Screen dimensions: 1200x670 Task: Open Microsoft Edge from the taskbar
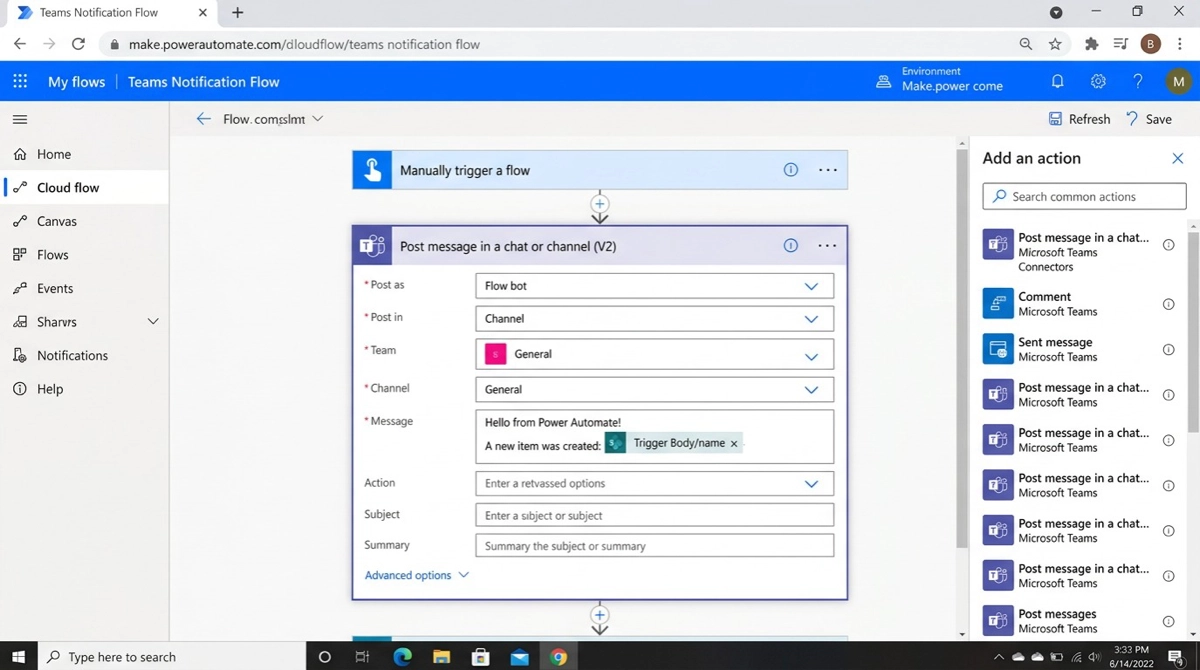(x=402, y=657)
